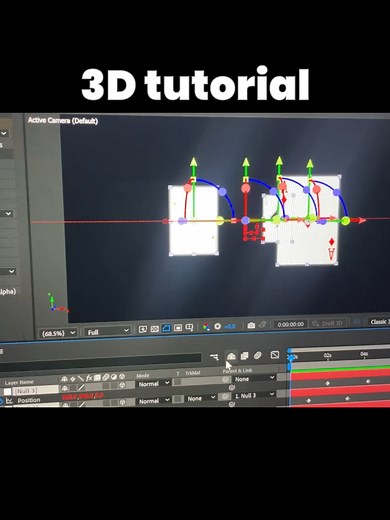Open the Full resolution dropdown
Screen dimensions: 390x520
(107, 331)
